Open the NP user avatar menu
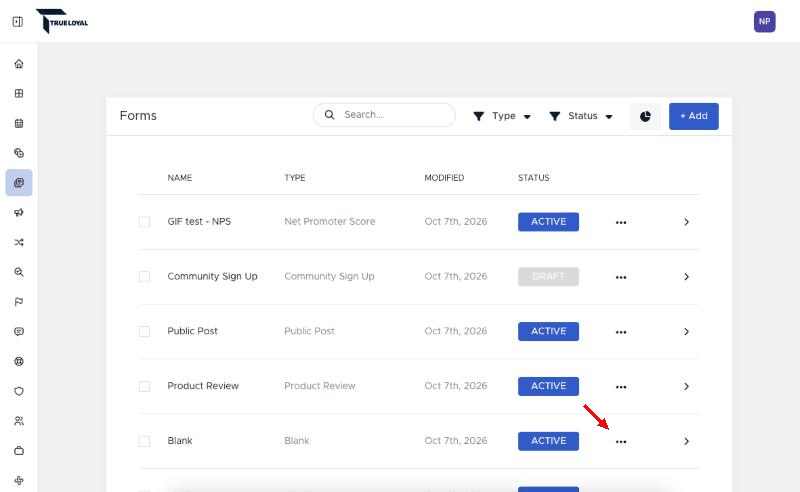Screen dimensions: 800x492 coord(764,21)
